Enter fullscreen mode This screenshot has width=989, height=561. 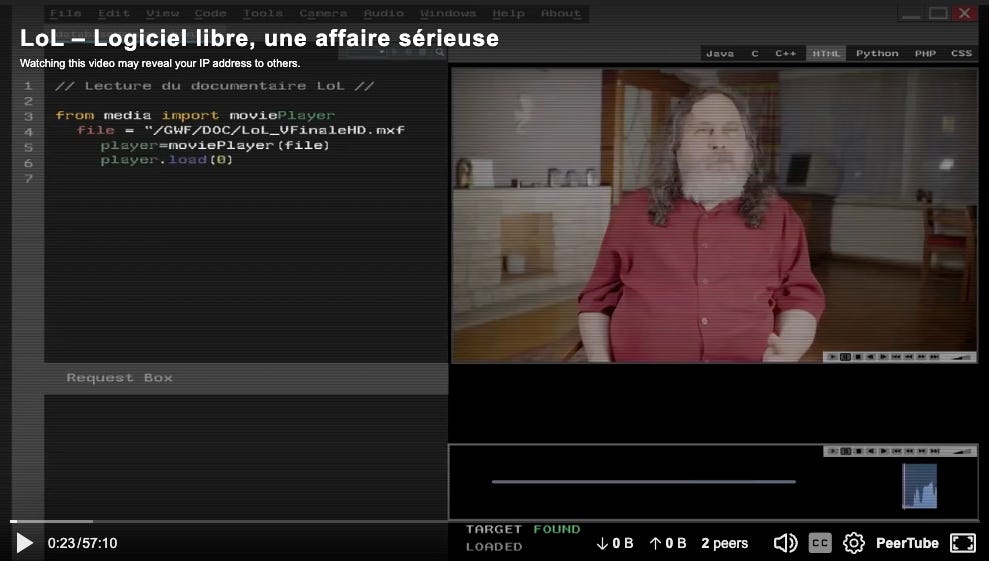point(963,543)
